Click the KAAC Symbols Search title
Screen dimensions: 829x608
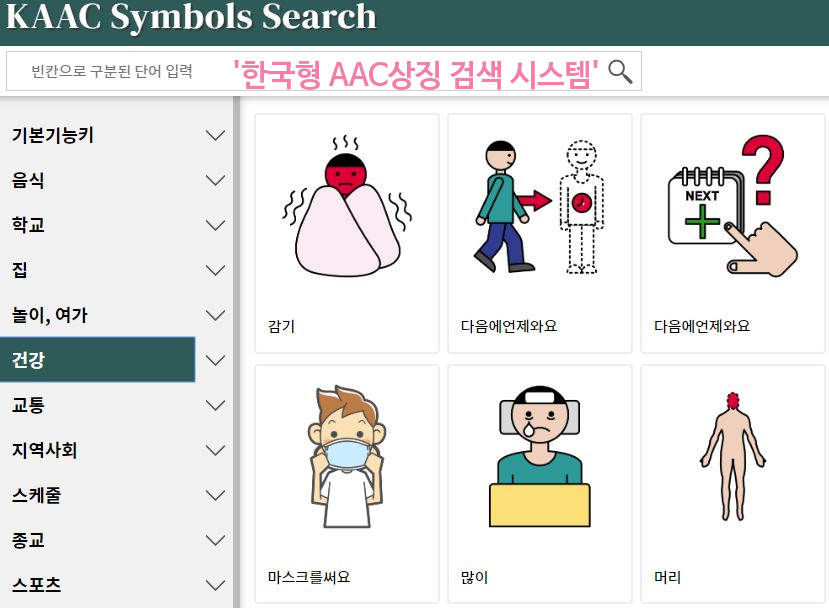coord(191,17)
